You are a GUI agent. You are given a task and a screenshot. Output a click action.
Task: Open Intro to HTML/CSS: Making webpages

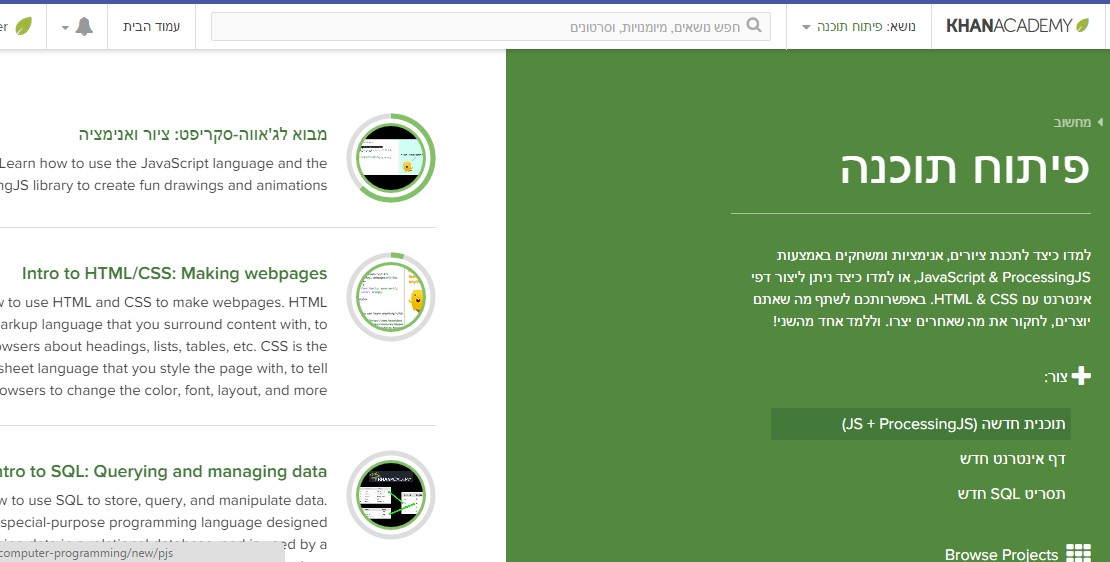click(174, 273)
